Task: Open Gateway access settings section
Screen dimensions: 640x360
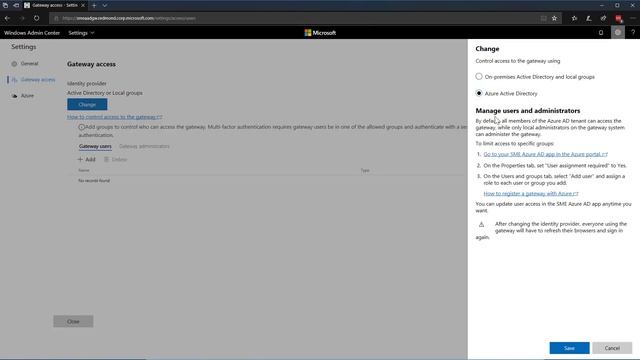Action: click(x=38, y=80)
